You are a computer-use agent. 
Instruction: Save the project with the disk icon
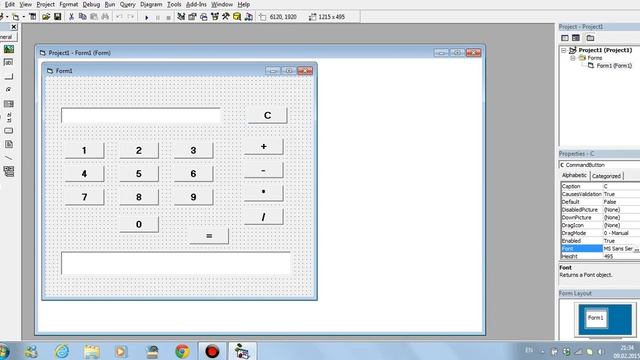tap(58, 17)
